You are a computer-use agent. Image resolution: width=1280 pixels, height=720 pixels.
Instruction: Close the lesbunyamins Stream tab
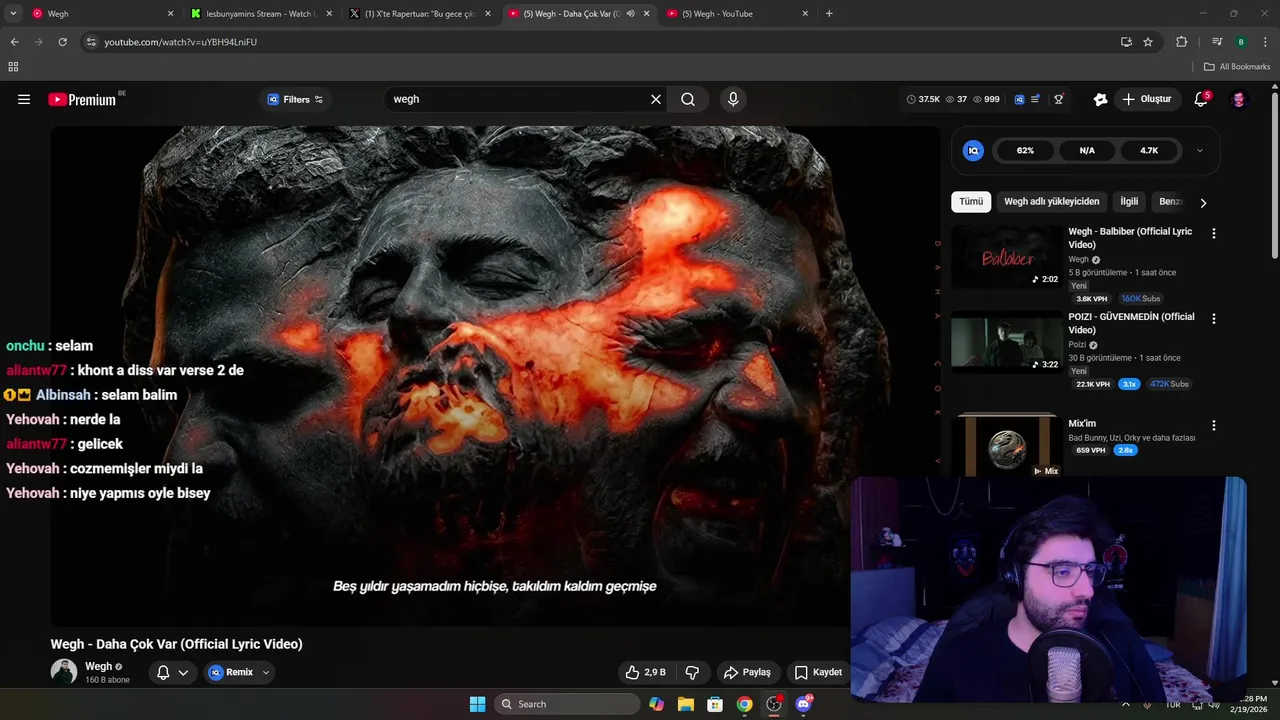click(329, 14)
